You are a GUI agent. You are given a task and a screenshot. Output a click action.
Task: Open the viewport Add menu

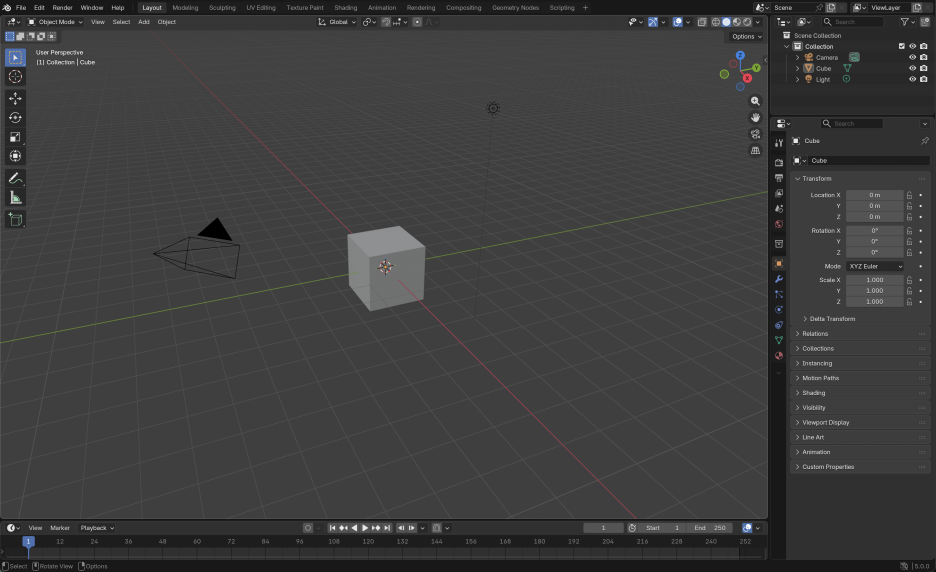144,22
